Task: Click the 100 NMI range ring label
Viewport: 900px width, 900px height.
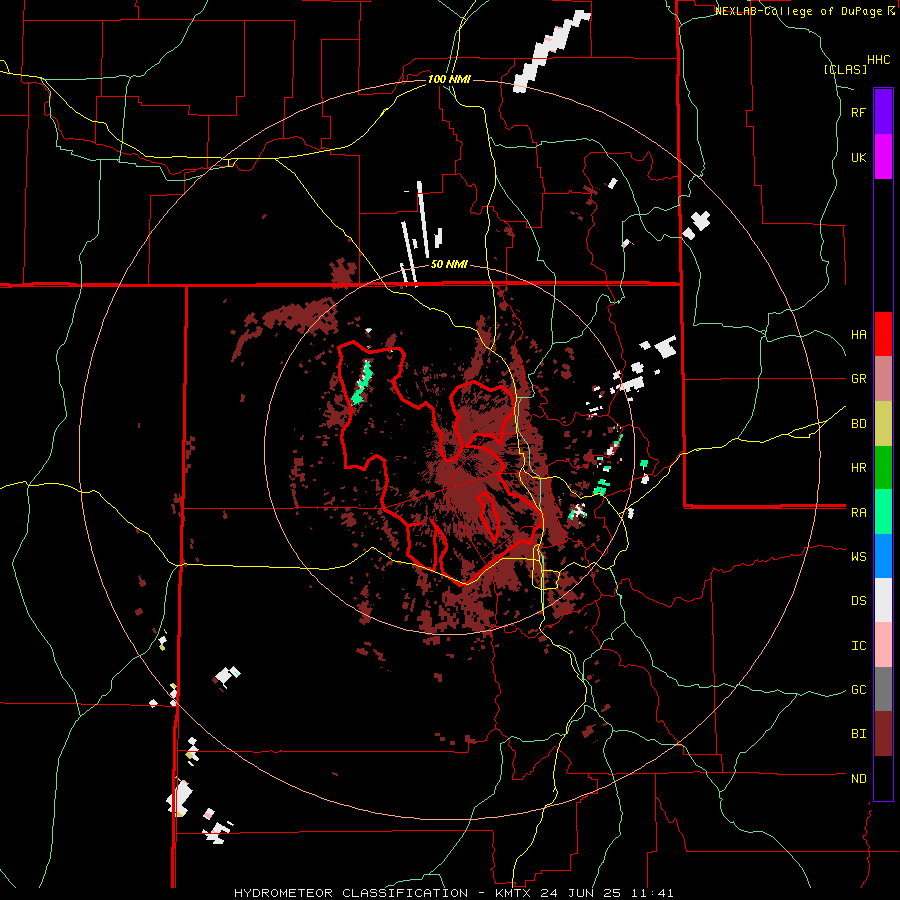Action: (x=449, y=79)
